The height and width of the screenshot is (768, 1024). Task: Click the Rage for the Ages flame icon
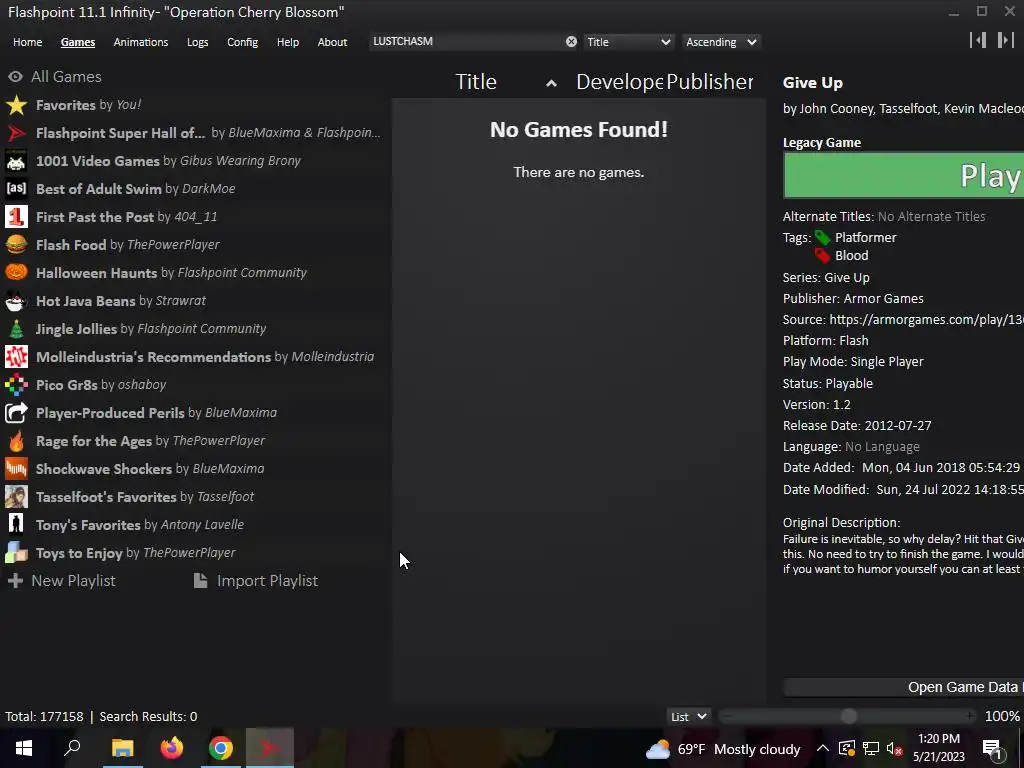click(x=16, y=441)
